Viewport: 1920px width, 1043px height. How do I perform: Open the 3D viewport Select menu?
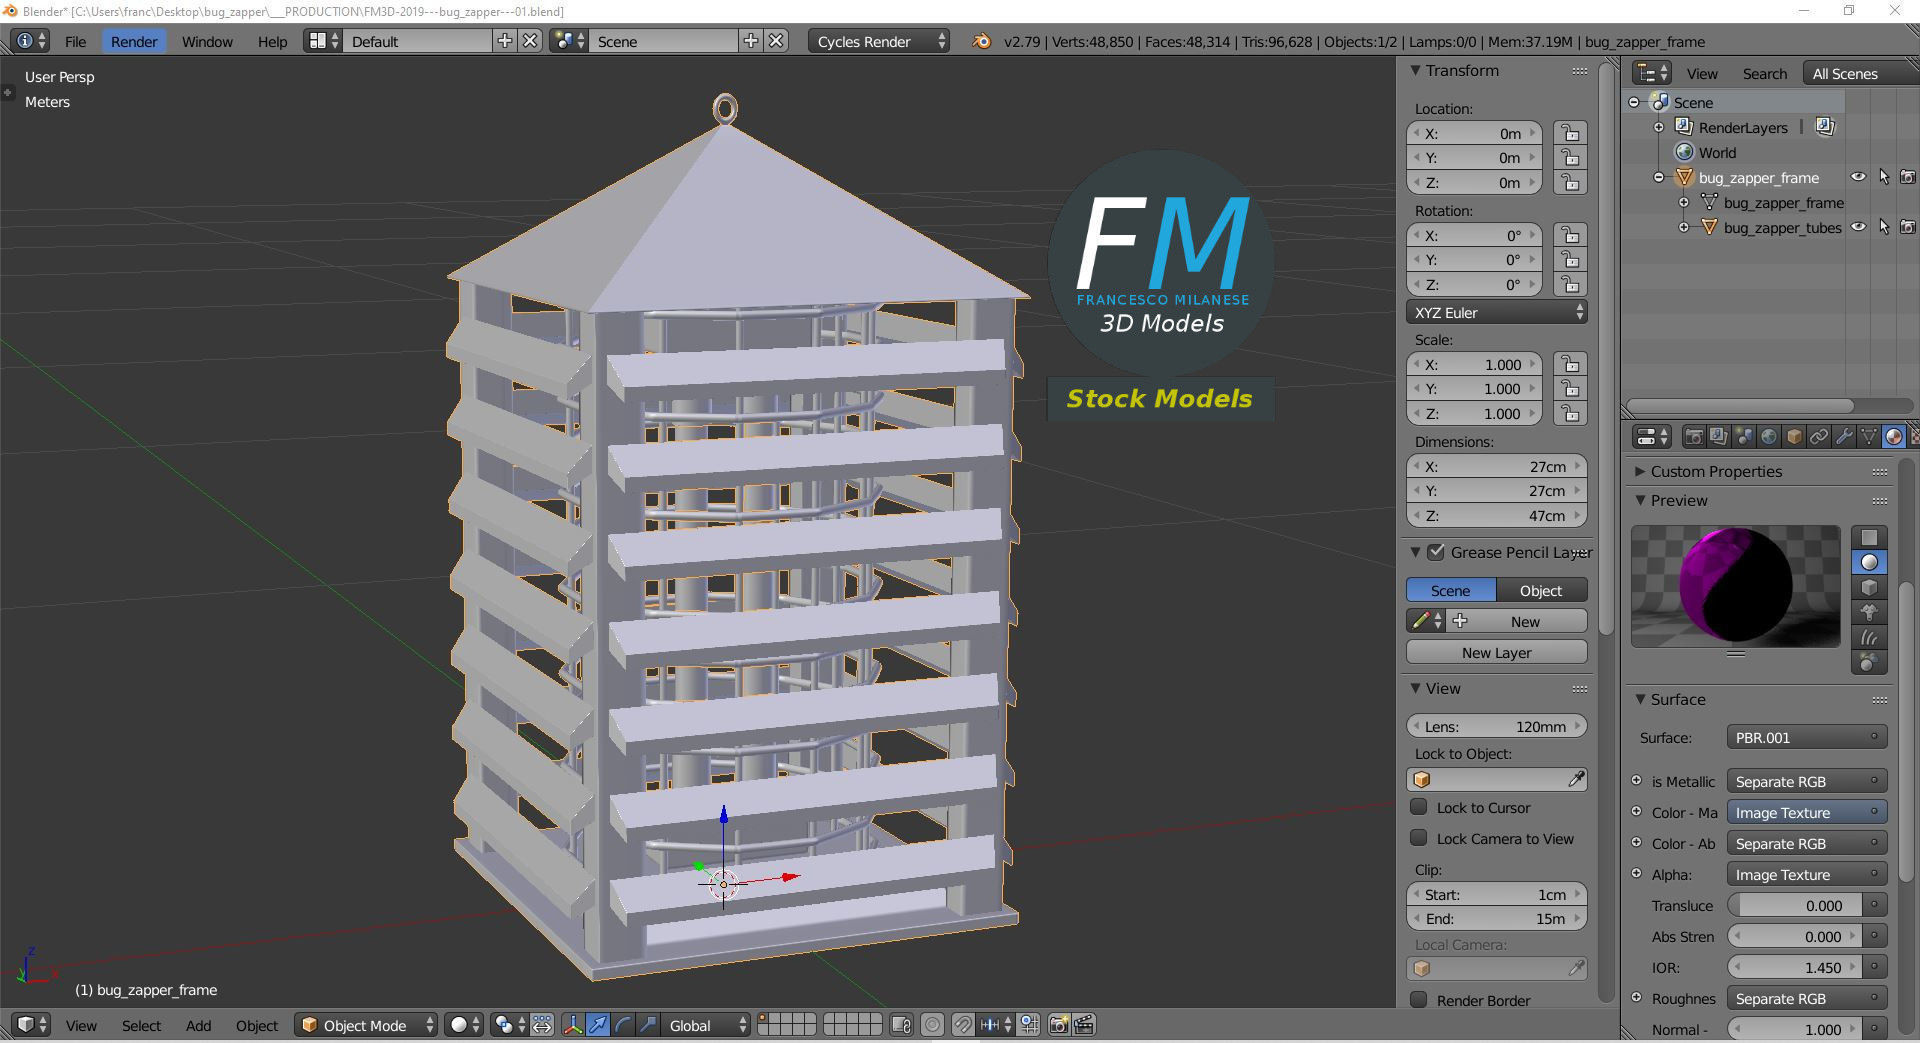tap(141, 1025)
